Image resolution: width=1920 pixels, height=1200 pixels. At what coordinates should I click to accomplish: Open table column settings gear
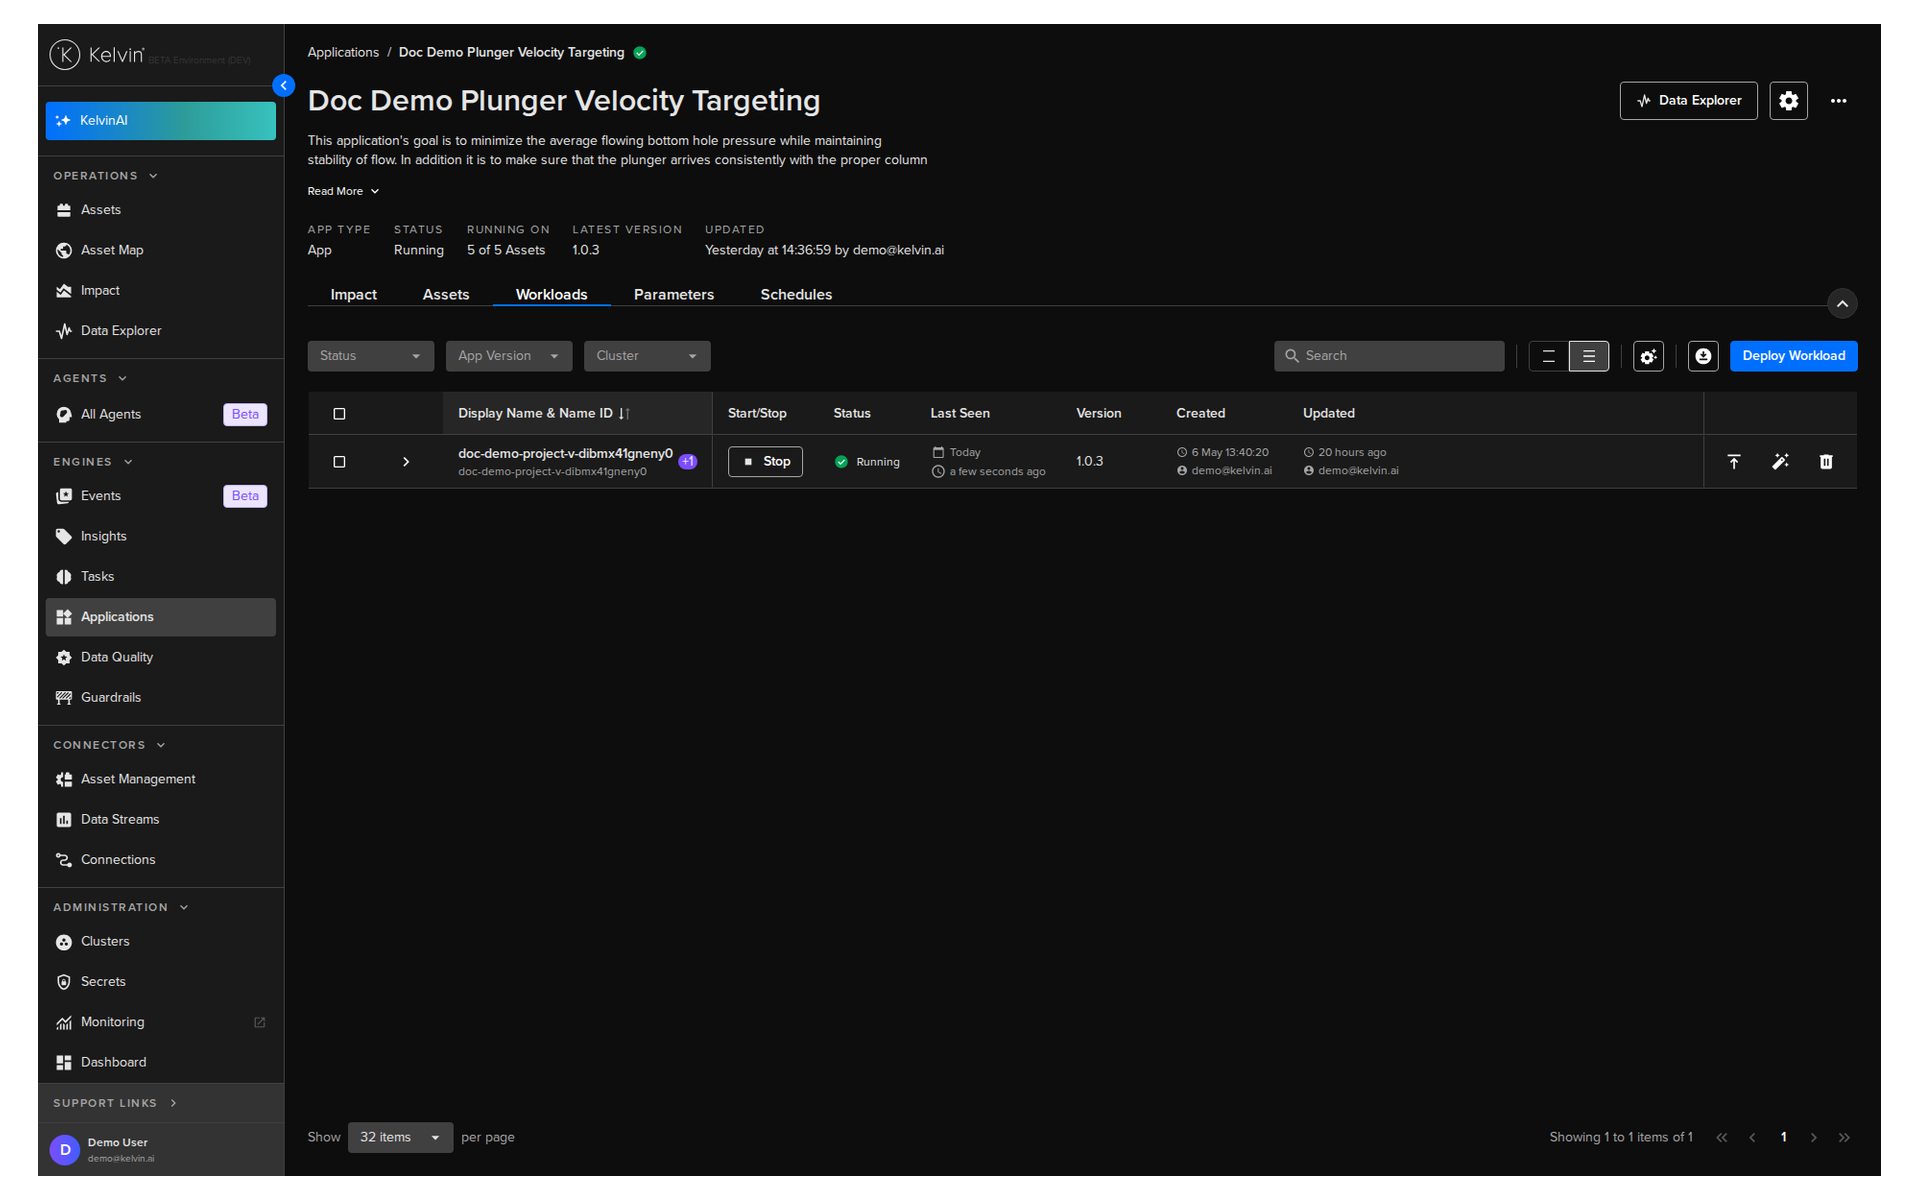(x=1648, y=356)
